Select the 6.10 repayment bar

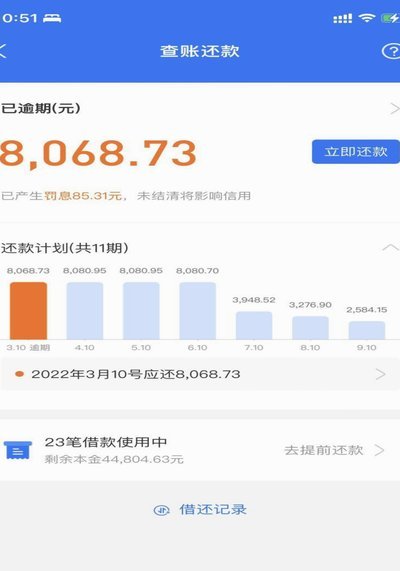pos(197,311)
